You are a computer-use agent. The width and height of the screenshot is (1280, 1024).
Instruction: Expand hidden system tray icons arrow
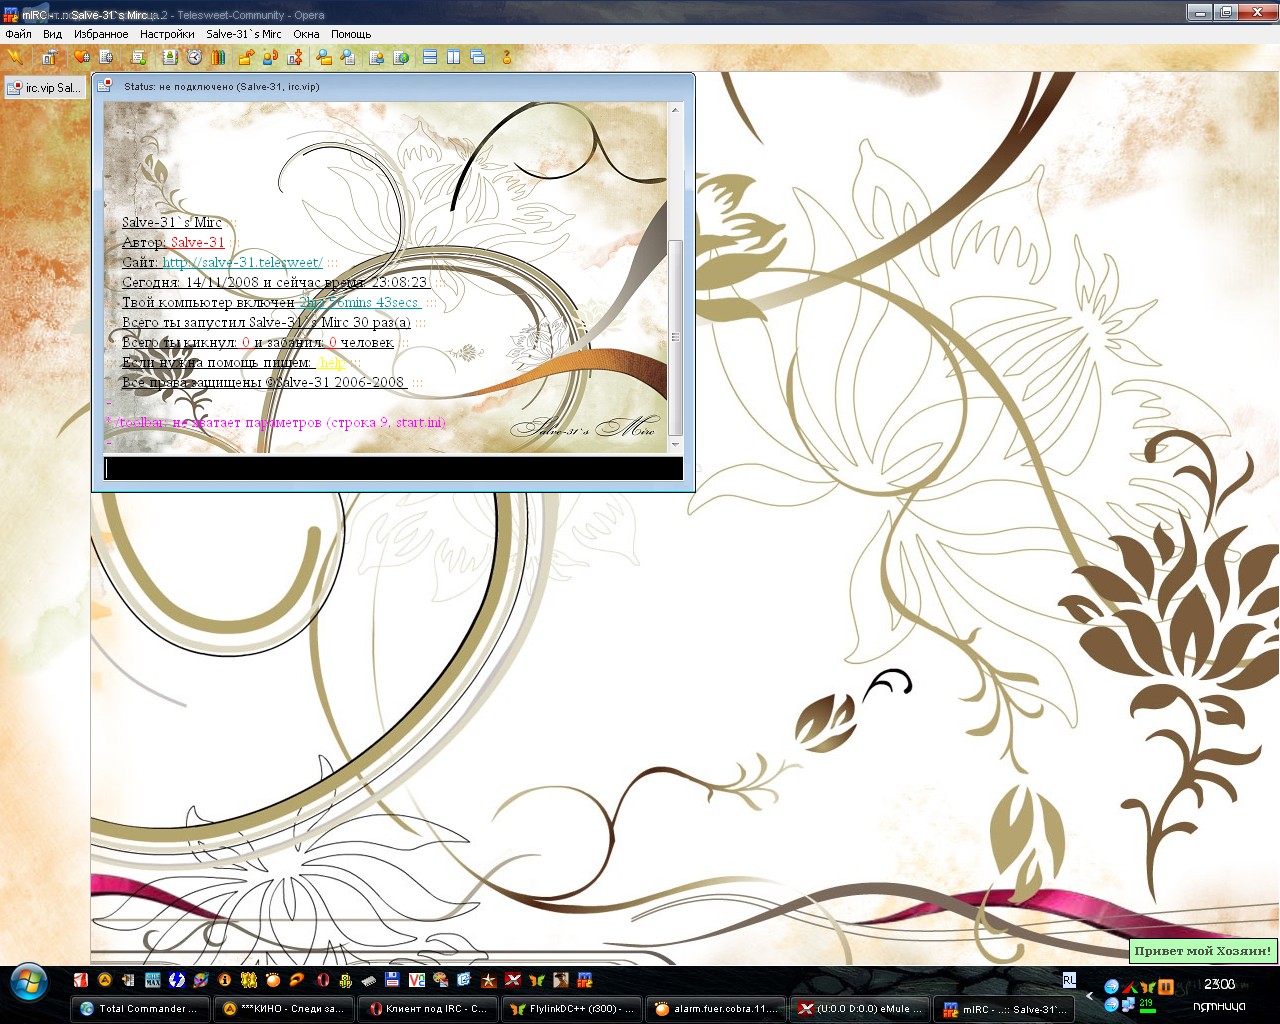1090,996
